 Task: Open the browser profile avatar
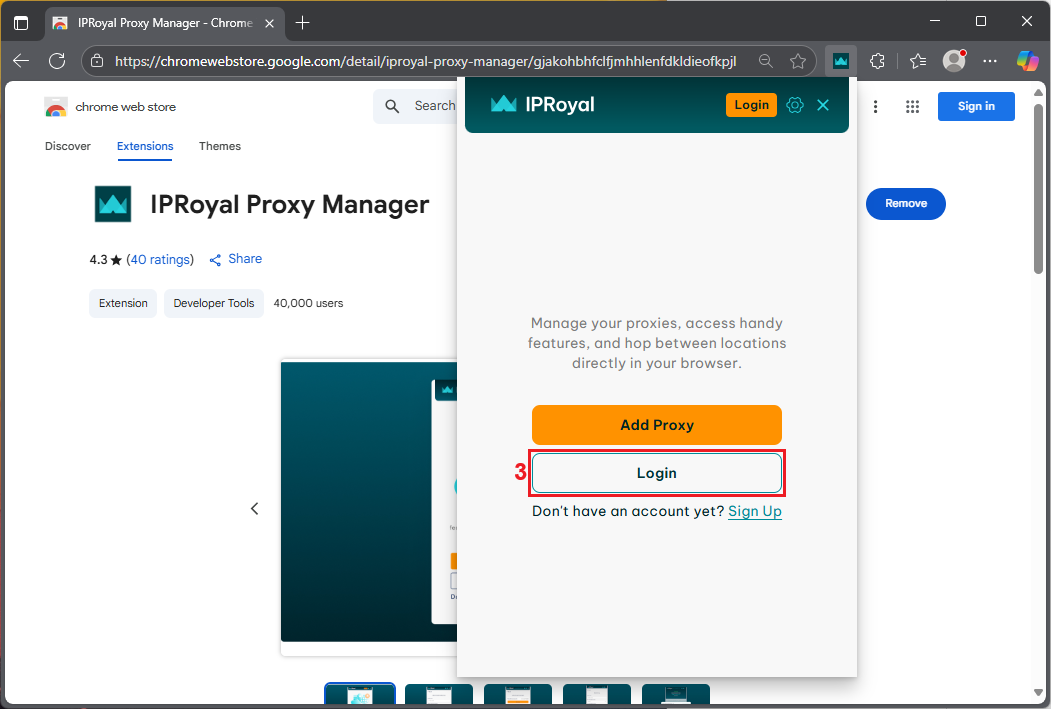click(x=954, y=61)
